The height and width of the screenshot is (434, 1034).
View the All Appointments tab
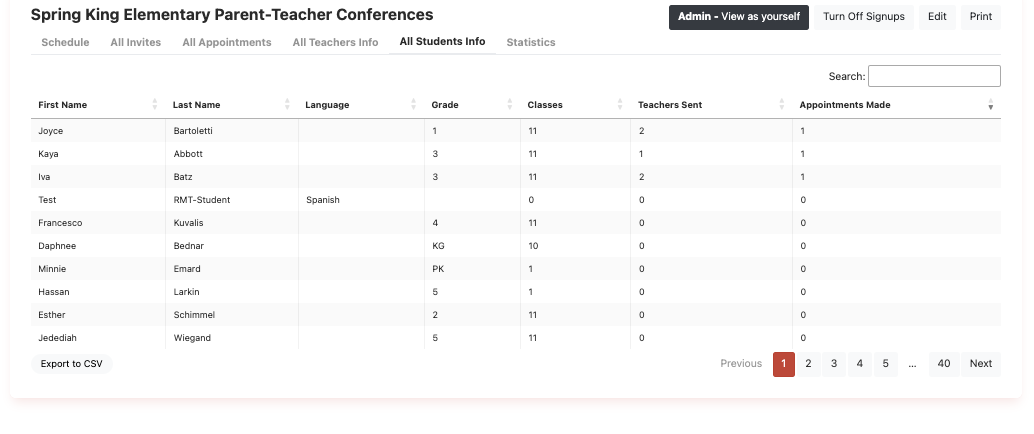coord(227,42)
